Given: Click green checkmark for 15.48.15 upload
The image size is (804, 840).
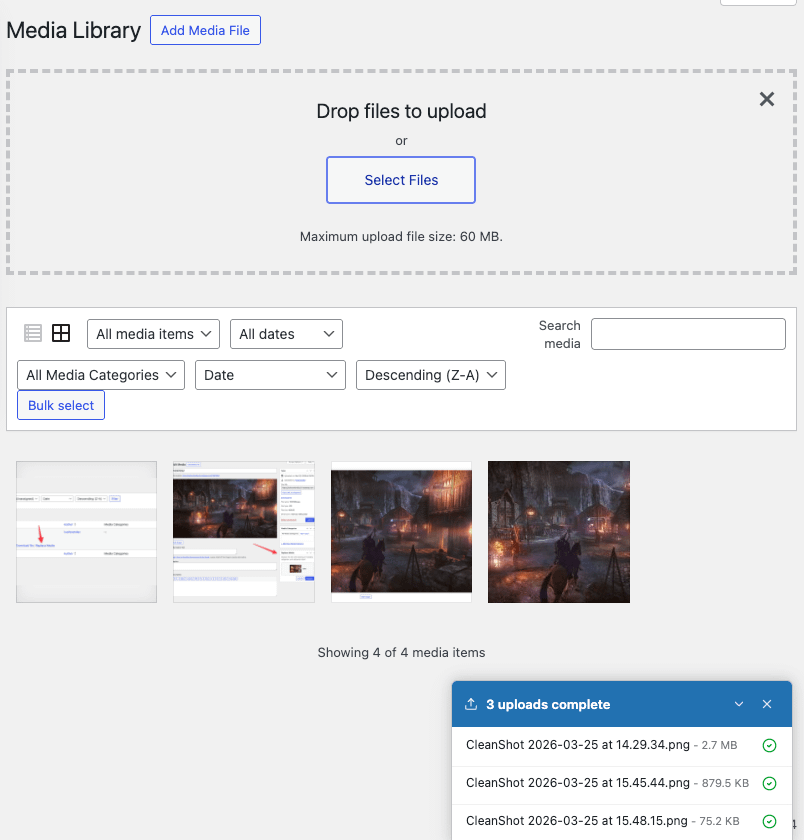Looking at the screenshot, I should pos(769,821).
